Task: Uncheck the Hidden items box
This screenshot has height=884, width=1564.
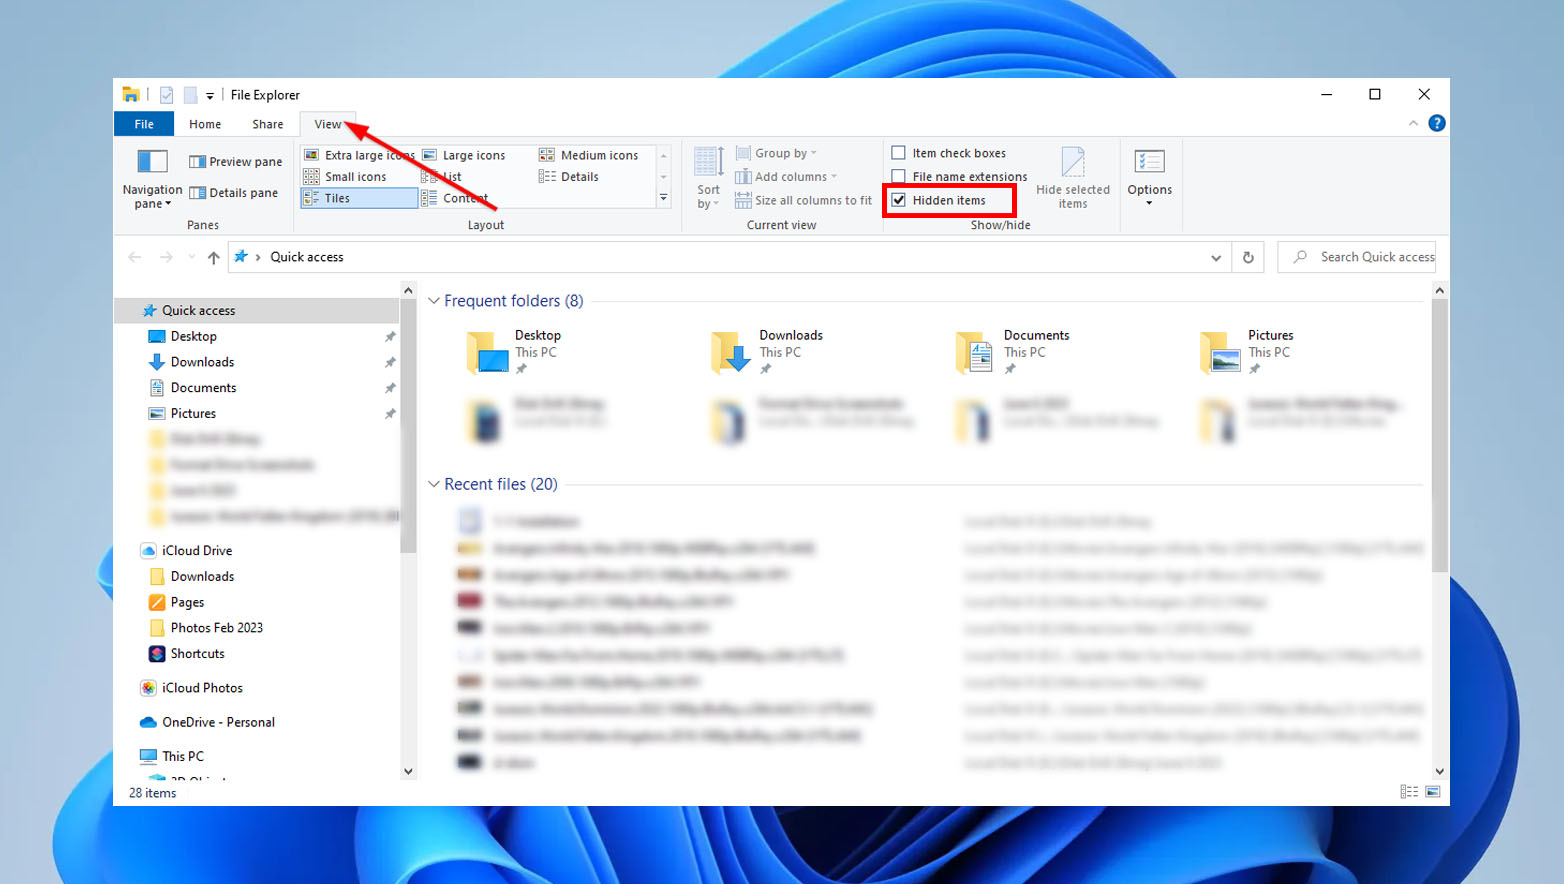Action: click(899, 199)
